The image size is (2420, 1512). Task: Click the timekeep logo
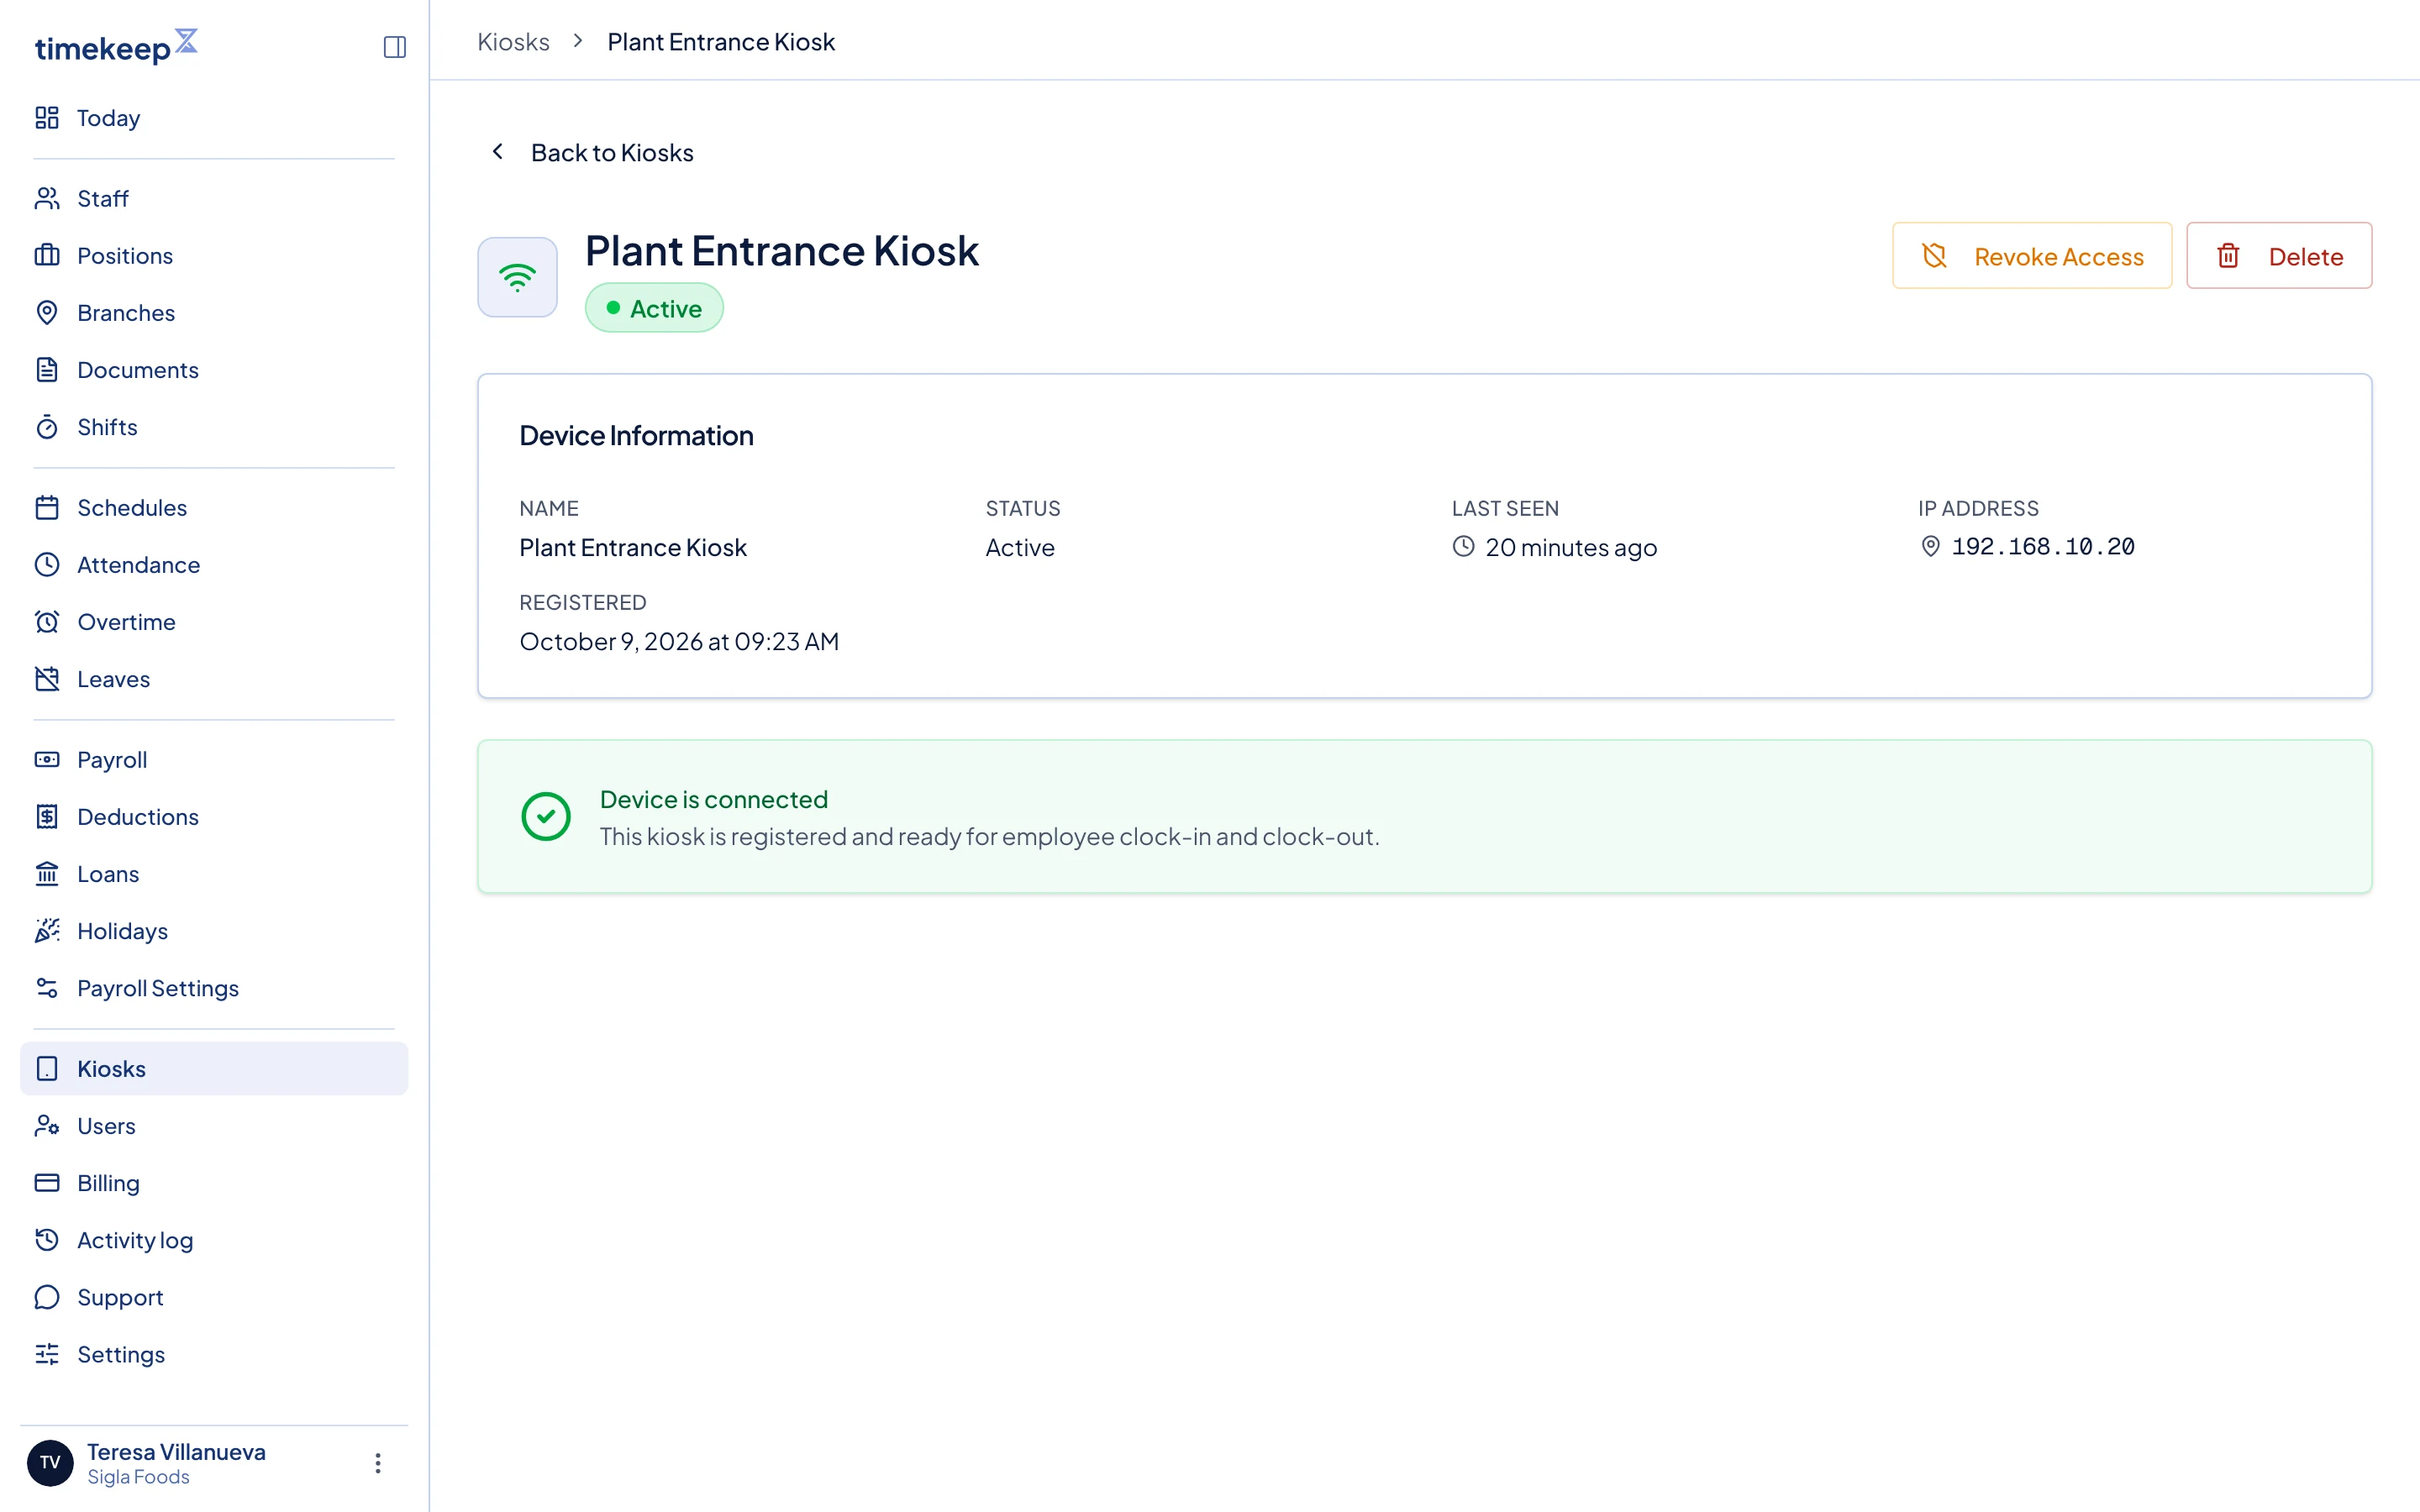tap(116, 46)
